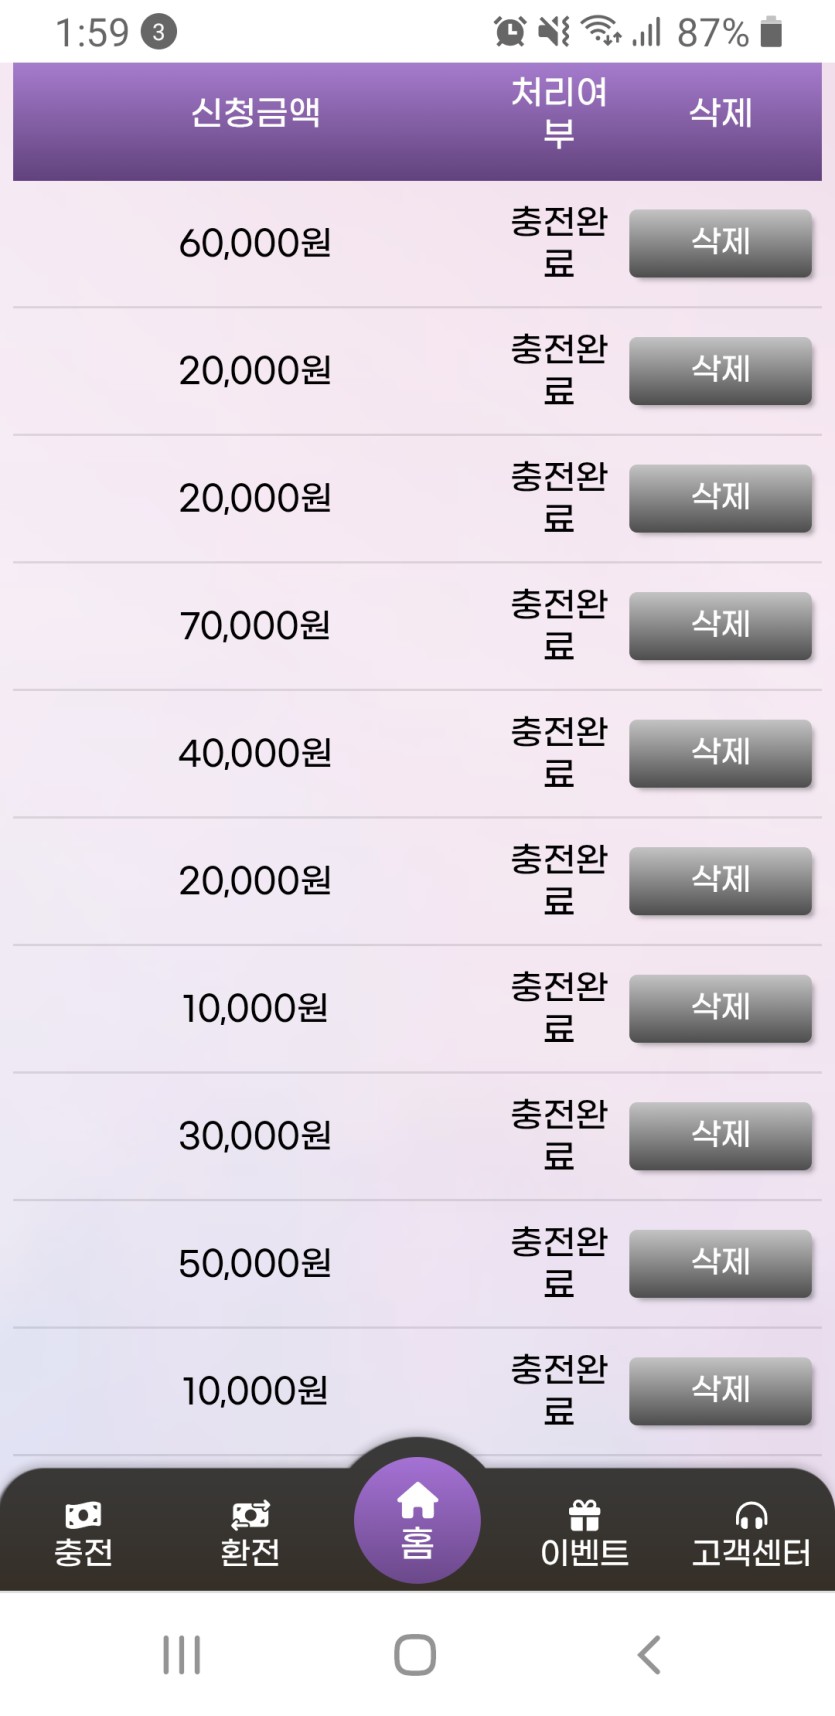Delete the 70,000원 charge record
The width and height of the screenshot is (835, 1716).
(x=720, y=626)
